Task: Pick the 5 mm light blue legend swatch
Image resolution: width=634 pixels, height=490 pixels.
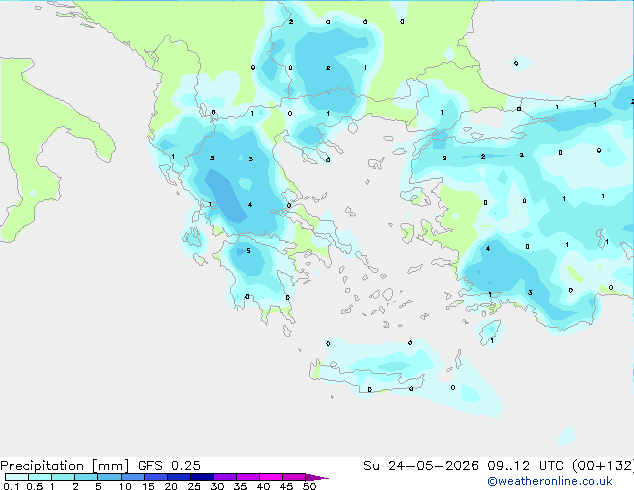Action: coord(109,477)
